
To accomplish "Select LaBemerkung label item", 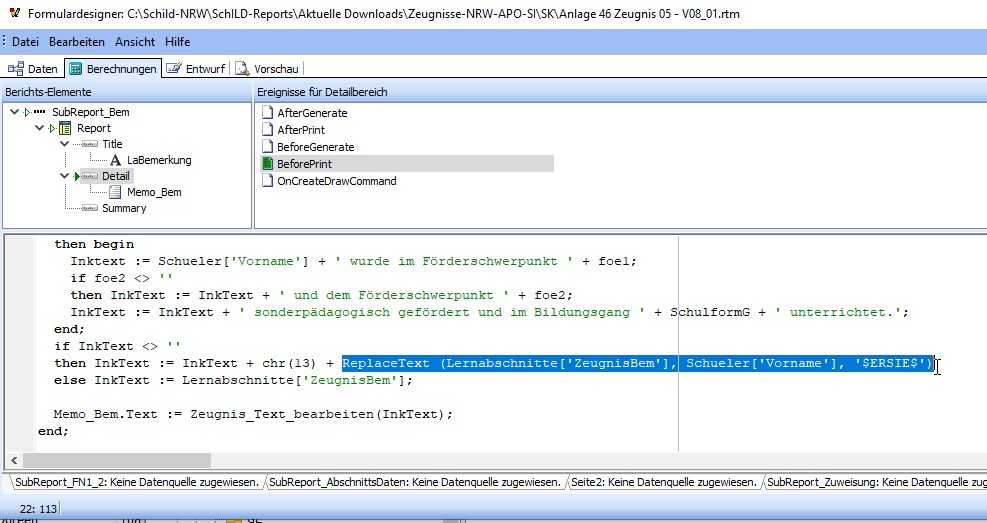I will tap(159, 160).
